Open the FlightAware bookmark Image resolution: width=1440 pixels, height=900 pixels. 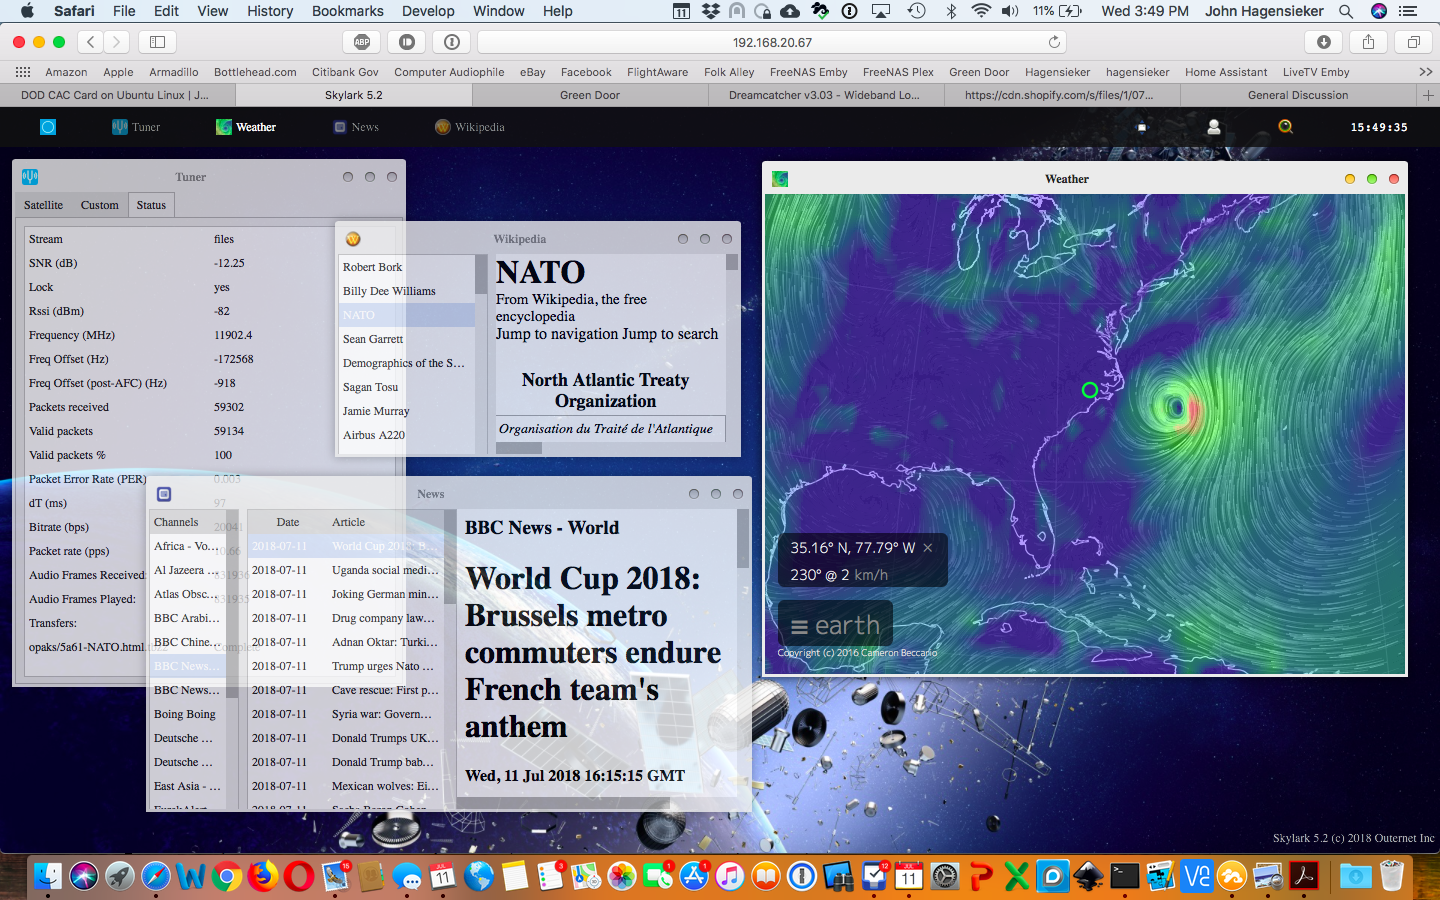pyautogui.click(x=657, y=72)
